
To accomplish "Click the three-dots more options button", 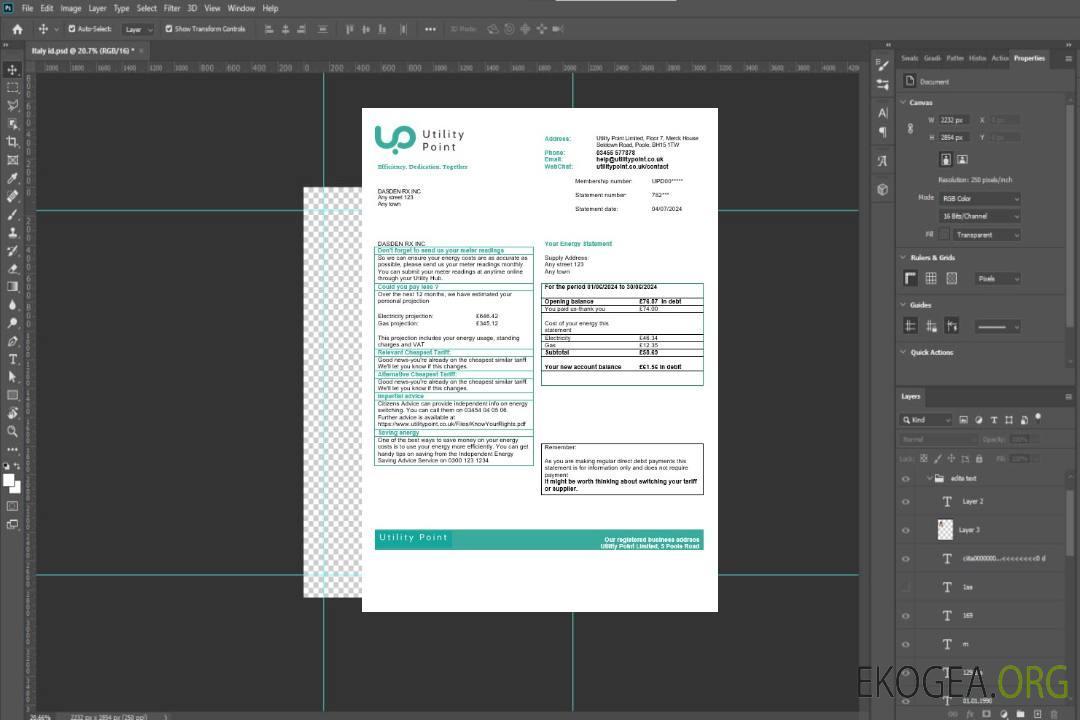I will point(430,29).
